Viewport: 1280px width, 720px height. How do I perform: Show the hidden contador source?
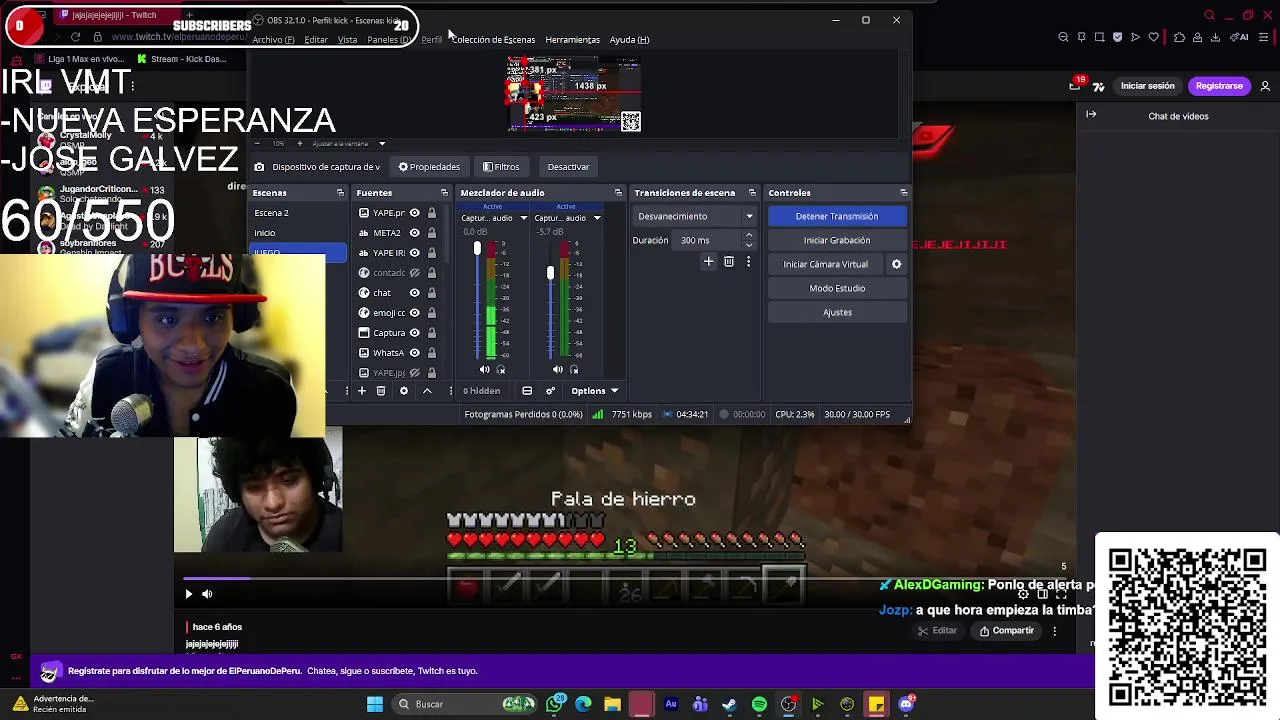point(414,273)
